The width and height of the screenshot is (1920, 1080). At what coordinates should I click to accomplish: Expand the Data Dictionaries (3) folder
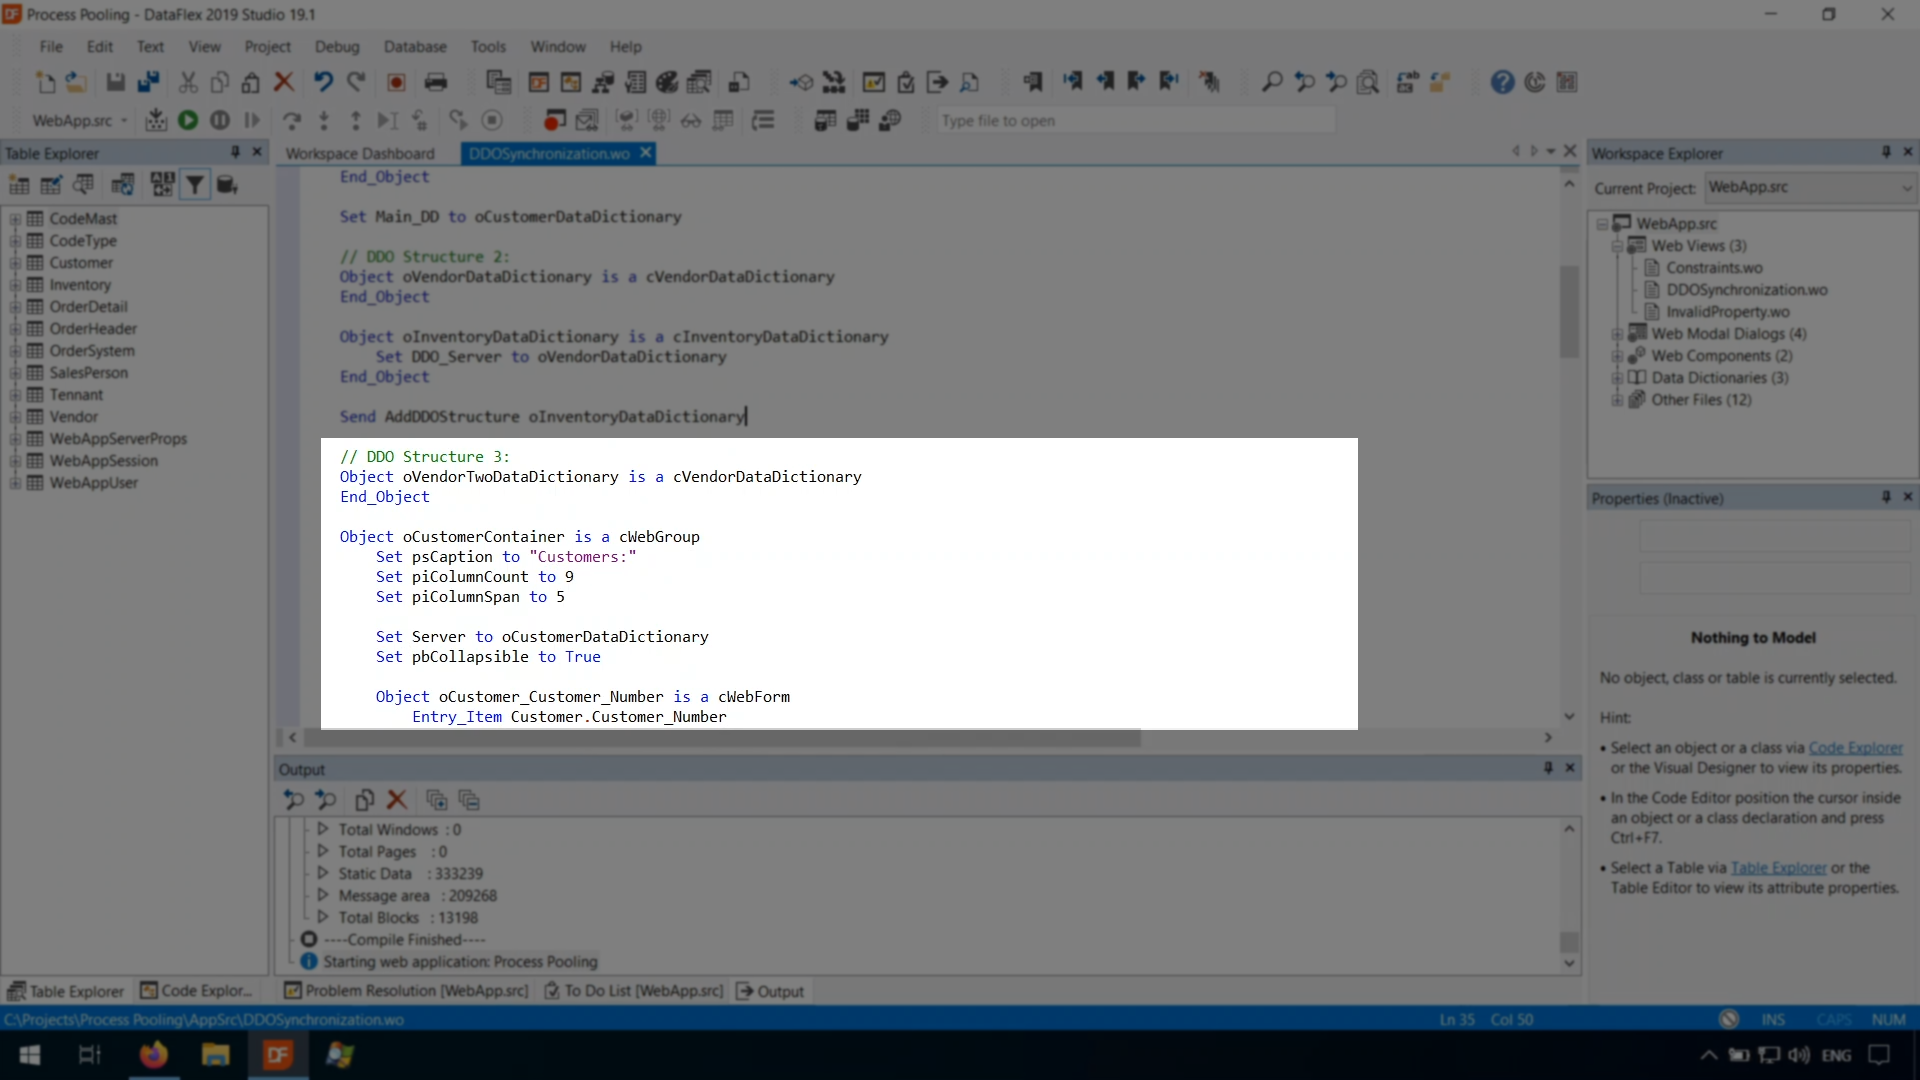click(1617, 378)
